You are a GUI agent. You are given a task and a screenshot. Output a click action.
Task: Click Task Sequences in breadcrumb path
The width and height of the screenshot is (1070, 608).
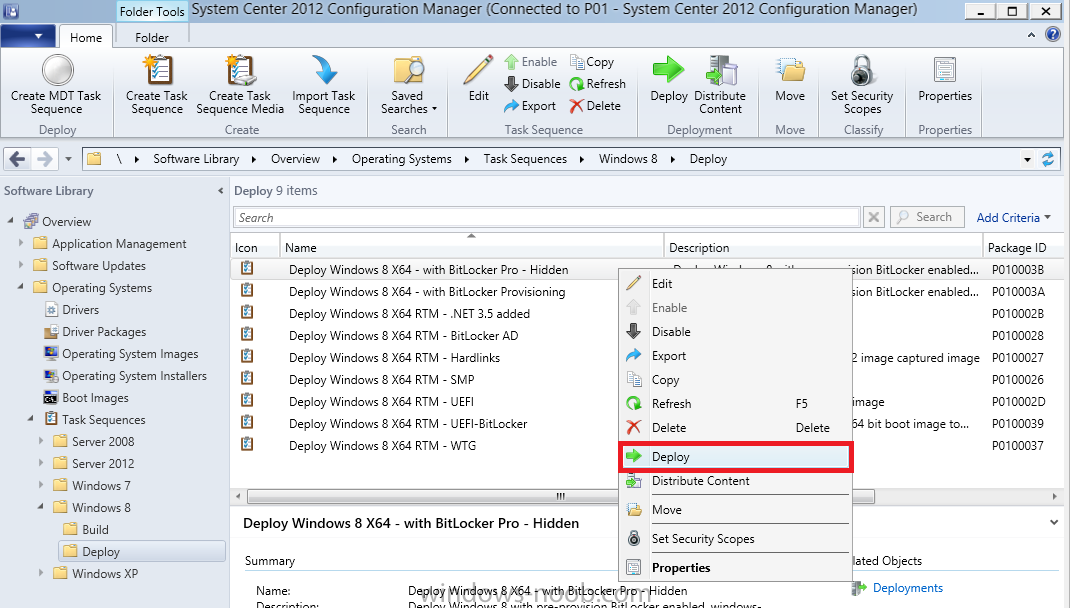click(x=525, y=159)
